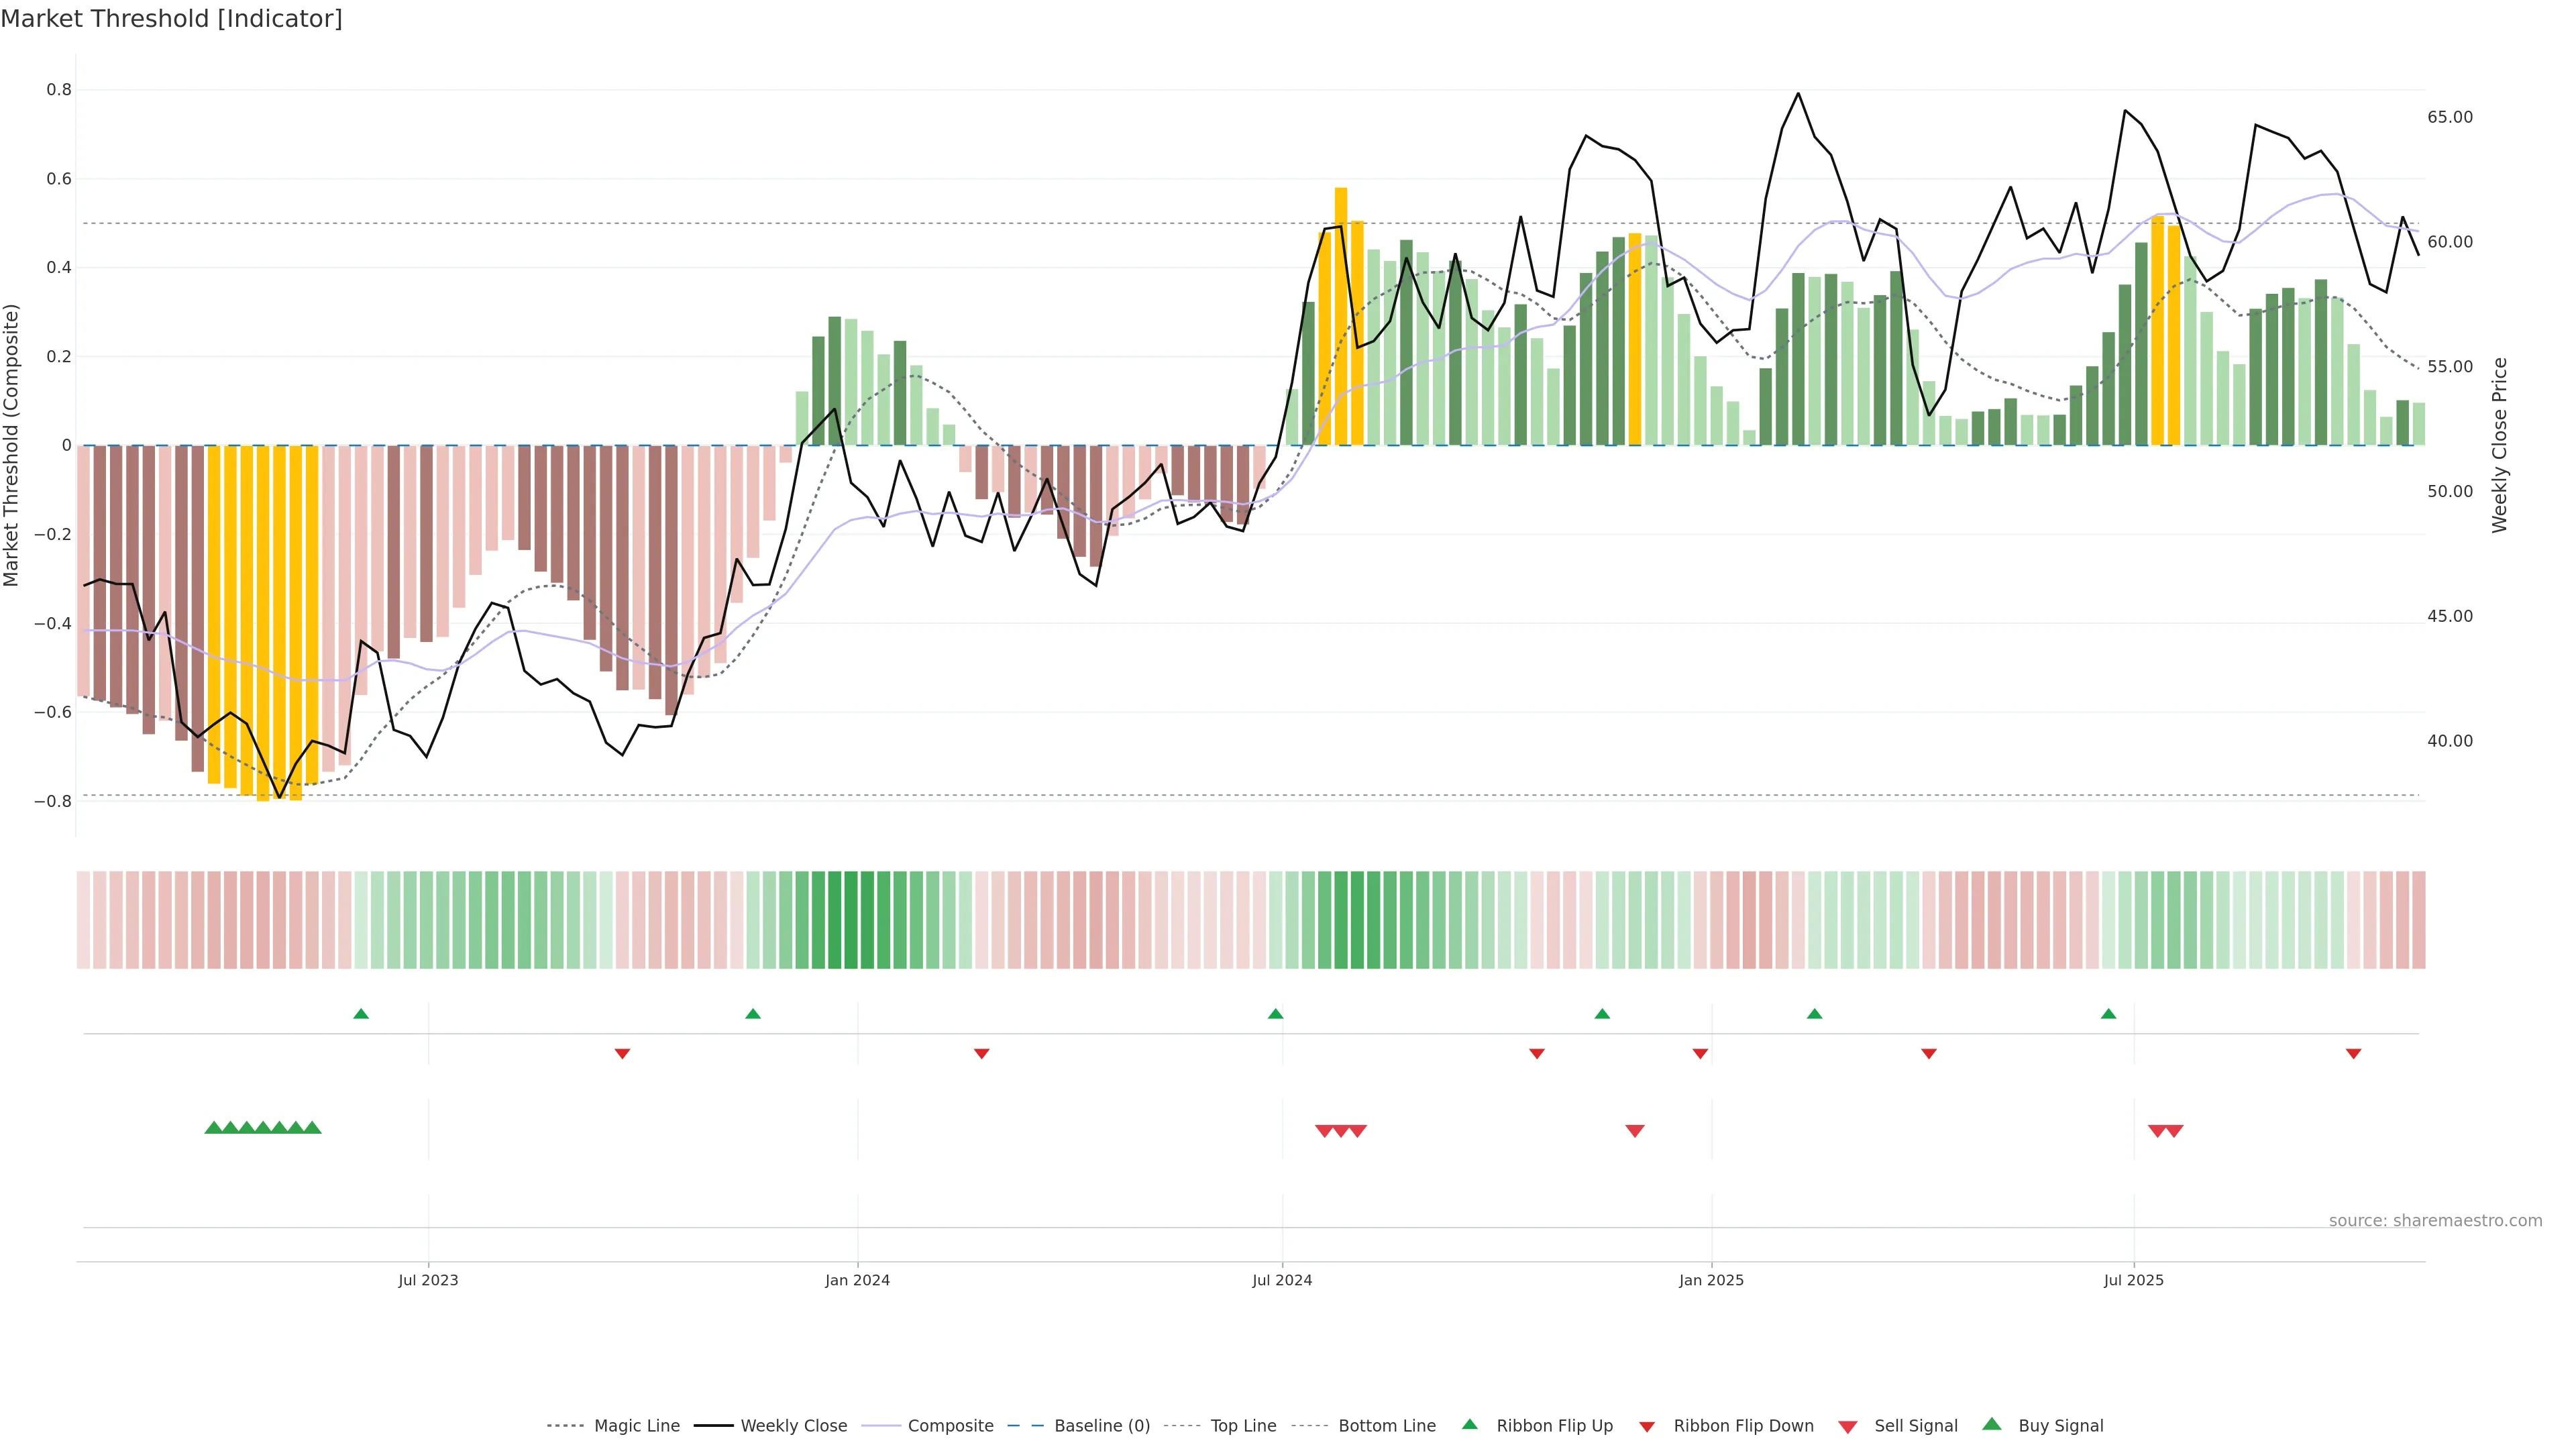Click the first Ribbon Flip Up marker before Jul 2023
The image size is (2576, 1449).
361,1014
